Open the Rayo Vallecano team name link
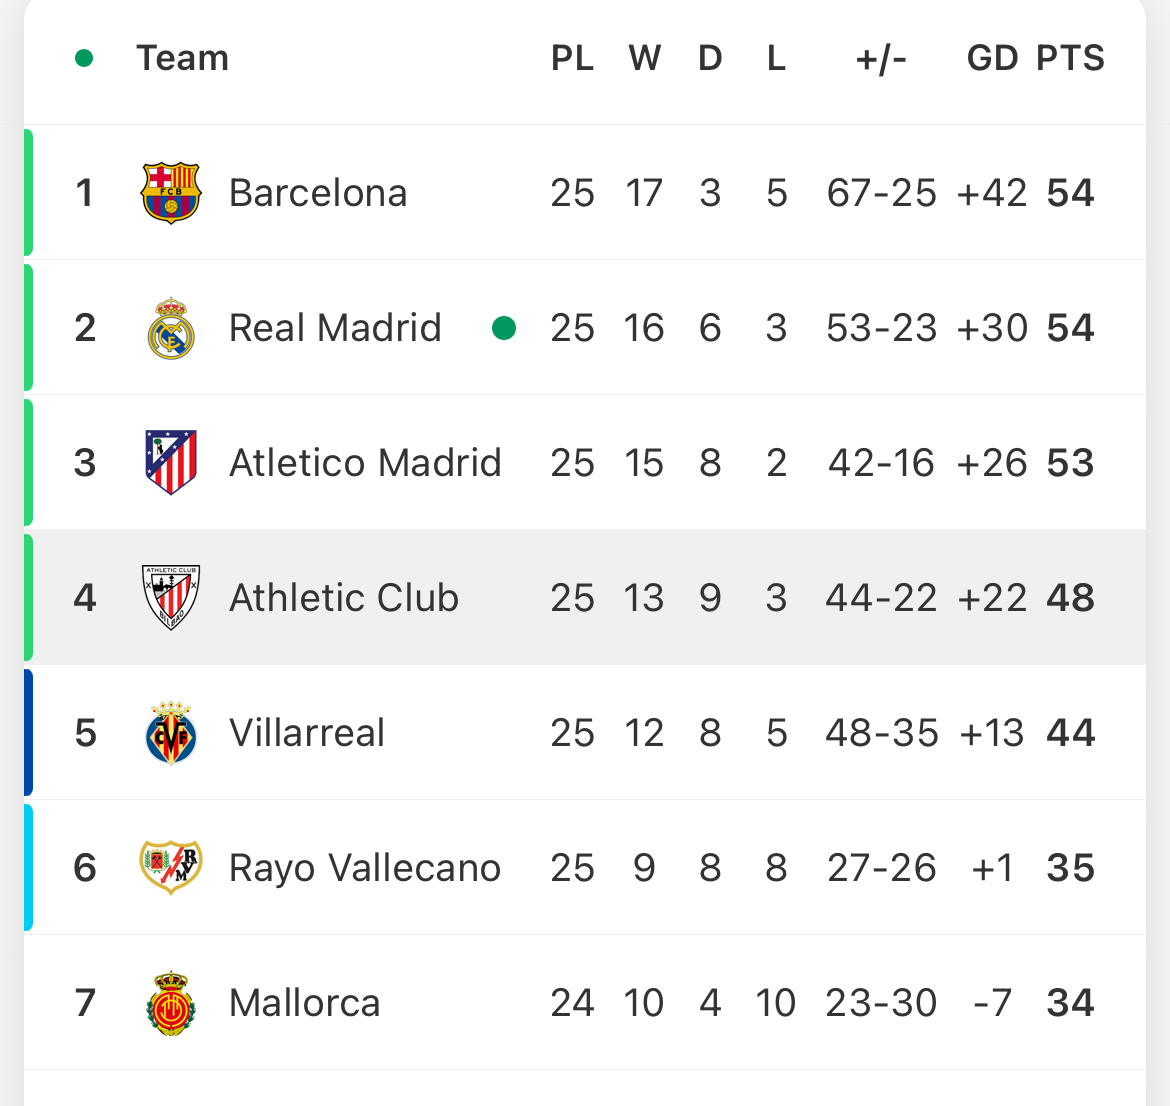1170x1106 pixels. (x=365, y=868)
